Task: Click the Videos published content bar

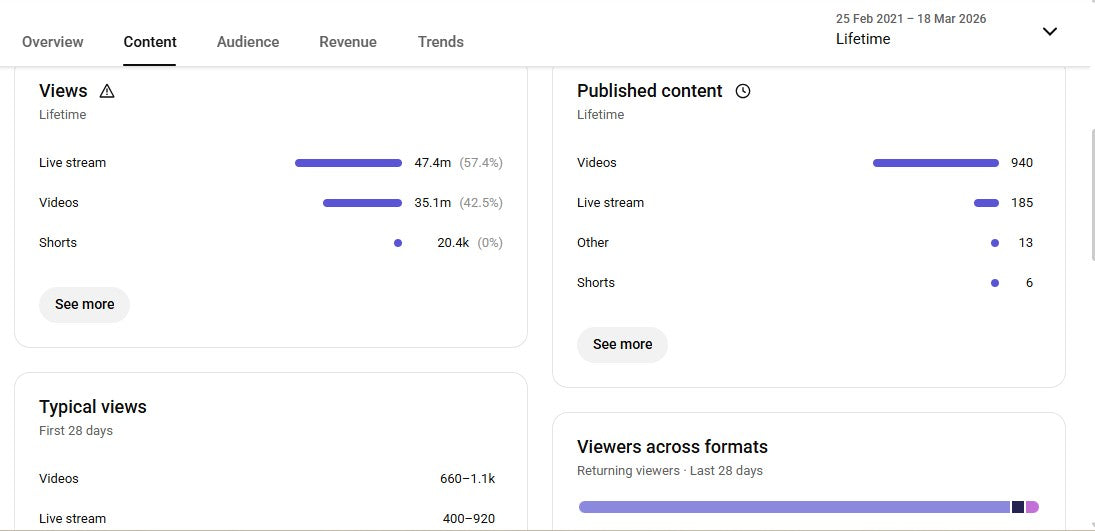Action: pyautogui.click(x=935, y=163)
